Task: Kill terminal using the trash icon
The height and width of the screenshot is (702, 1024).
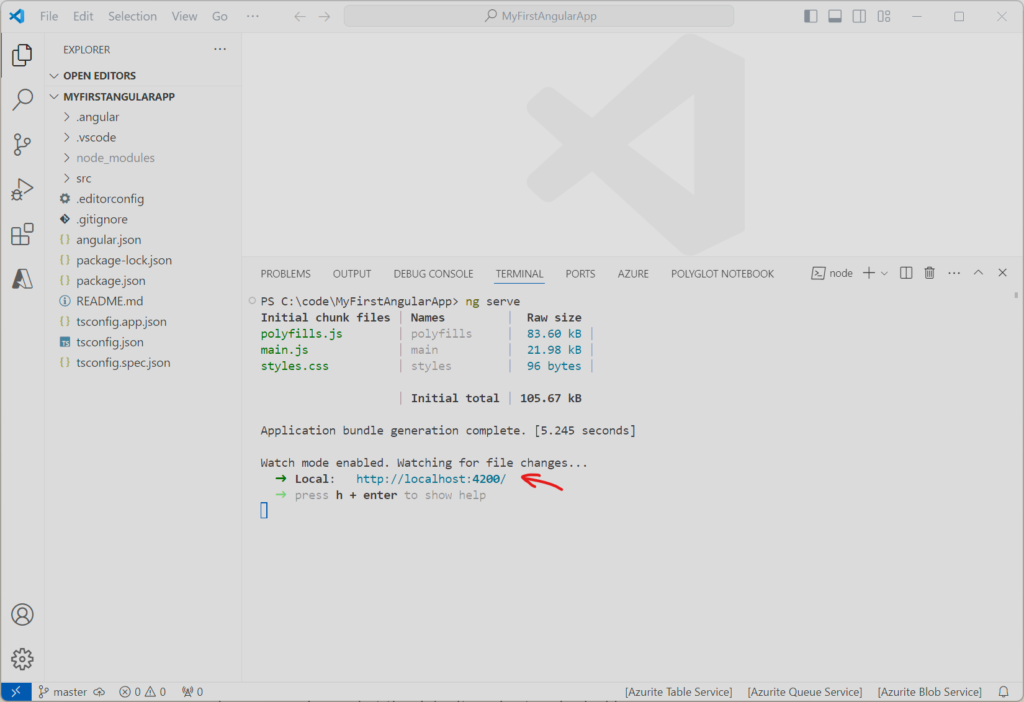Action: 930,273
